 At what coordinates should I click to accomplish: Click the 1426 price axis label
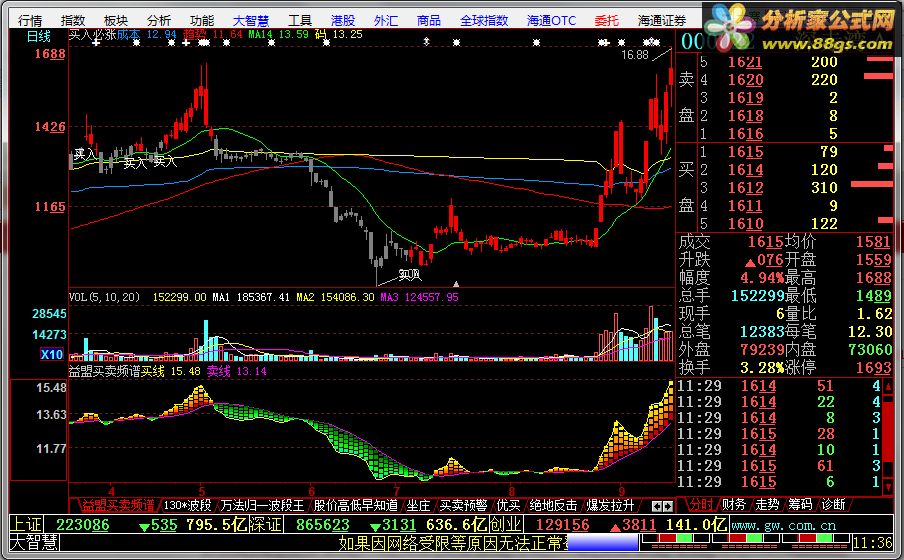click(50, 126)
